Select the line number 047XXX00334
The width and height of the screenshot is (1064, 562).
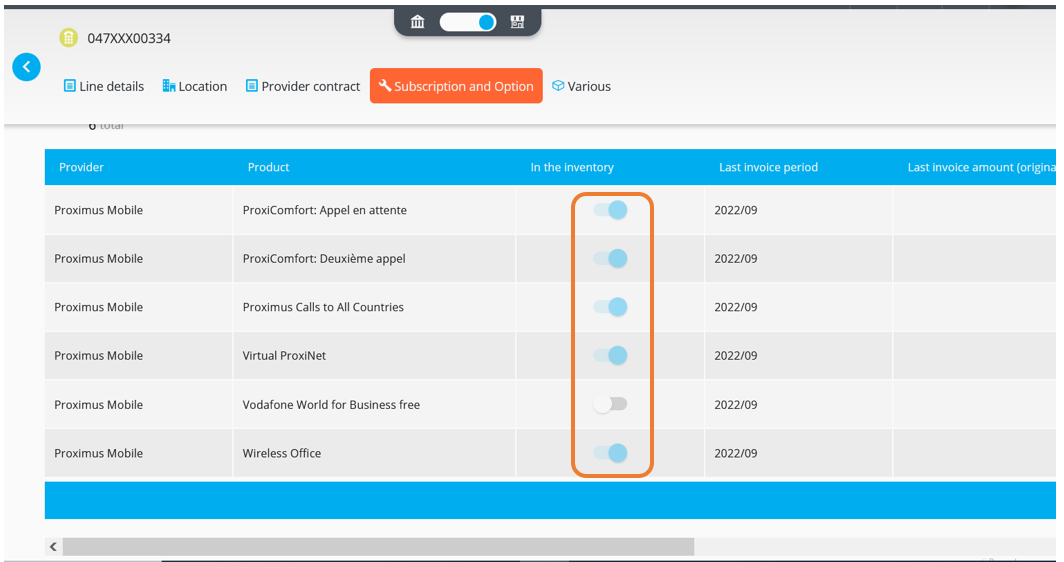(129, 38)
